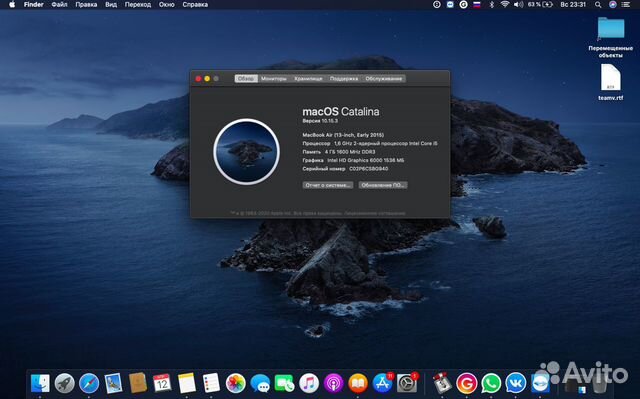Open TeamViewer icon in dock
640x399 pixels.
tap(540, 383)
